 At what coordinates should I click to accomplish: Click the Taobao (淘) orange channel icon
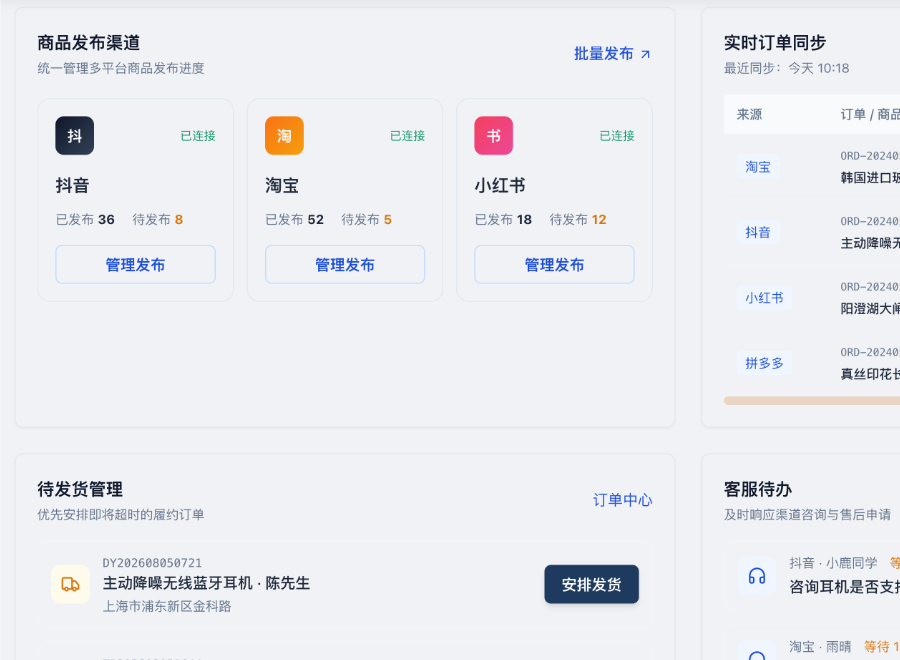284,136
